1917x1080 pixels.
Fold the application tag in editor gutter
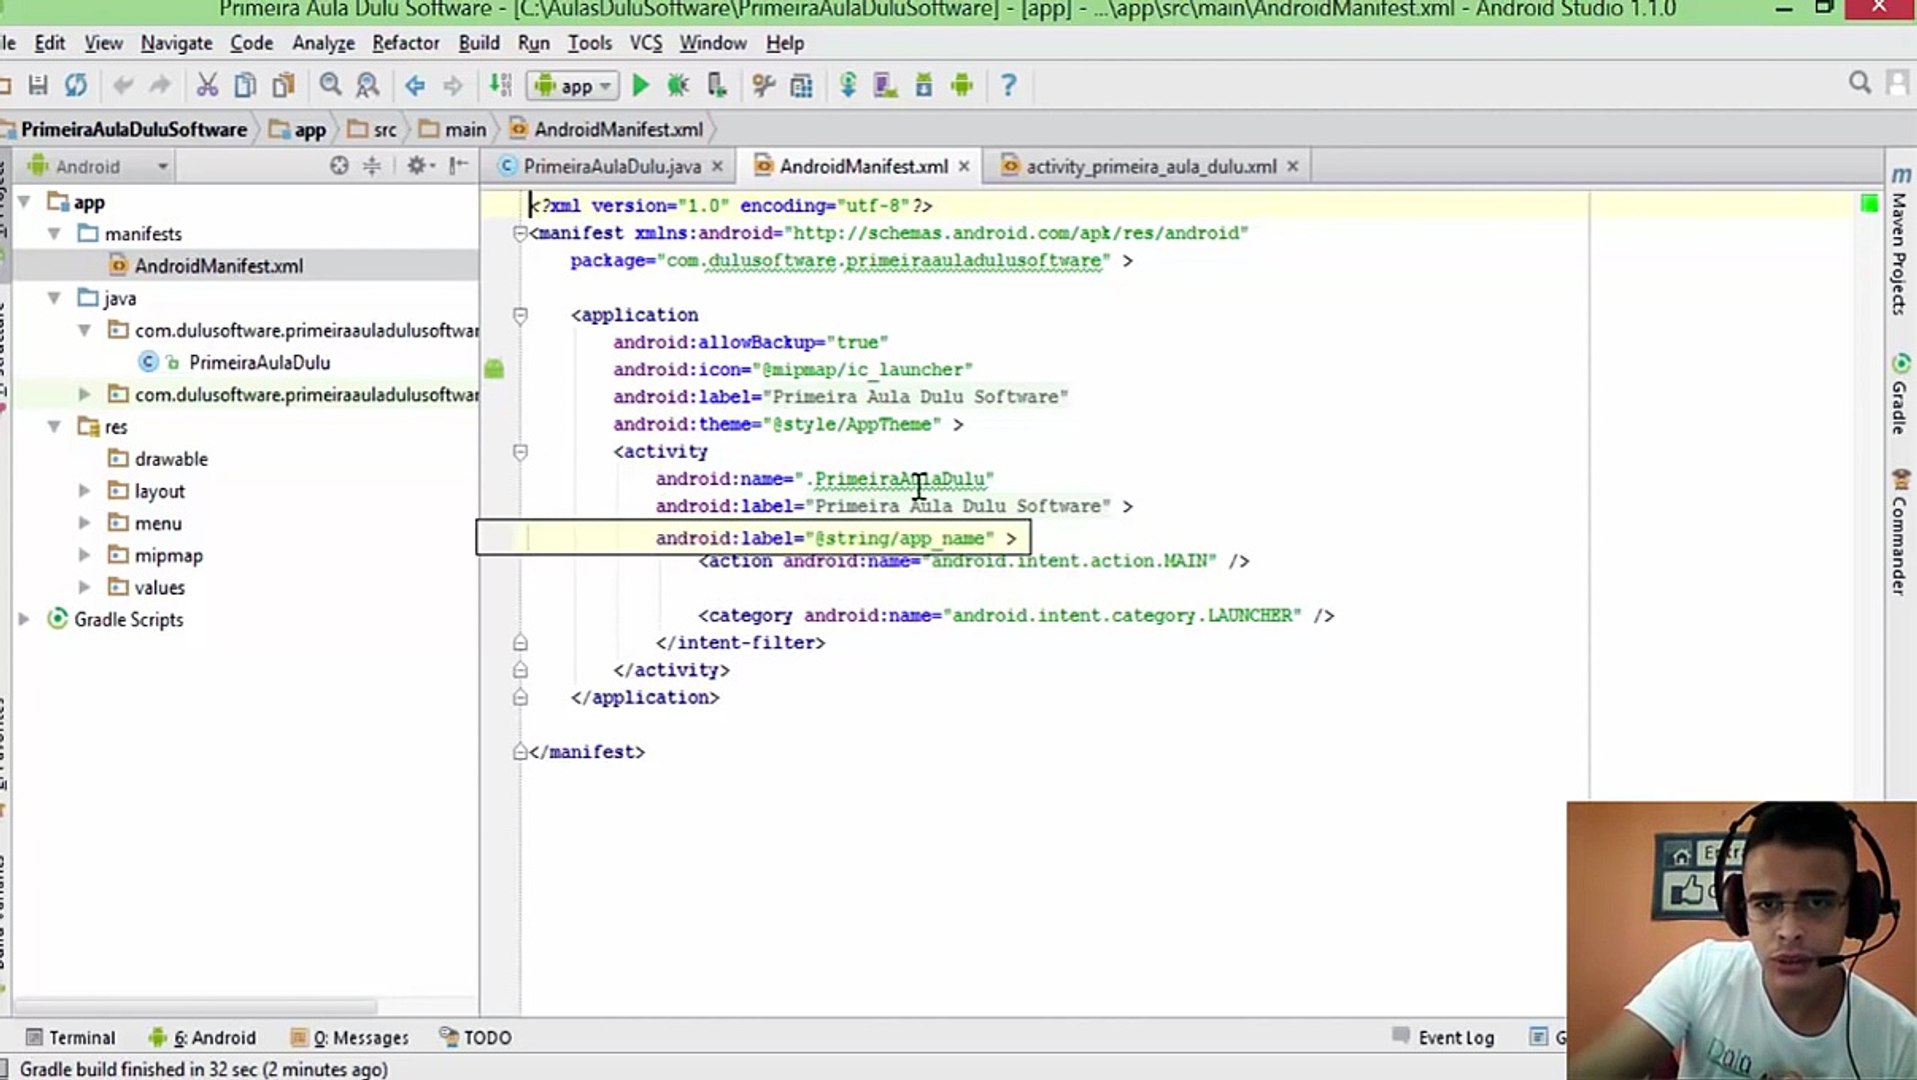(520, 315)
